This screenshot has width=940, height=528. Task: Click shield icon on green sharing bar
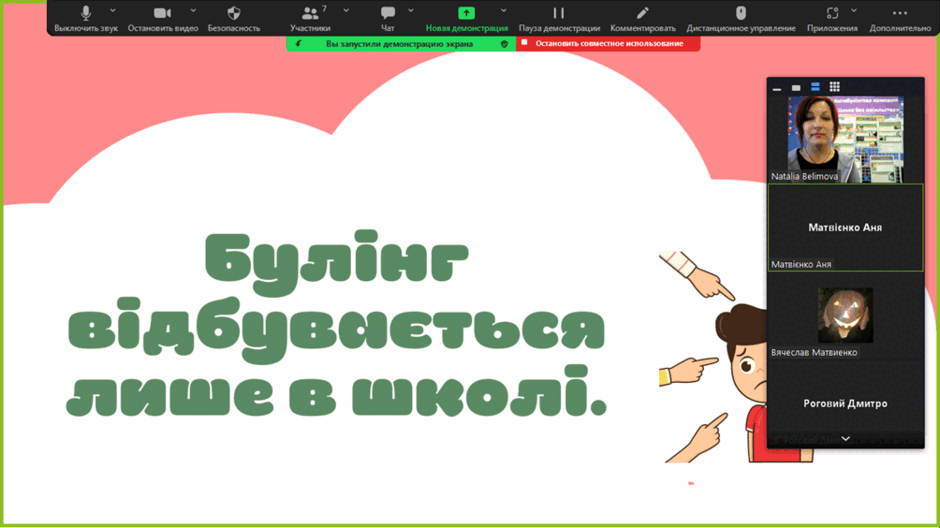504,44
